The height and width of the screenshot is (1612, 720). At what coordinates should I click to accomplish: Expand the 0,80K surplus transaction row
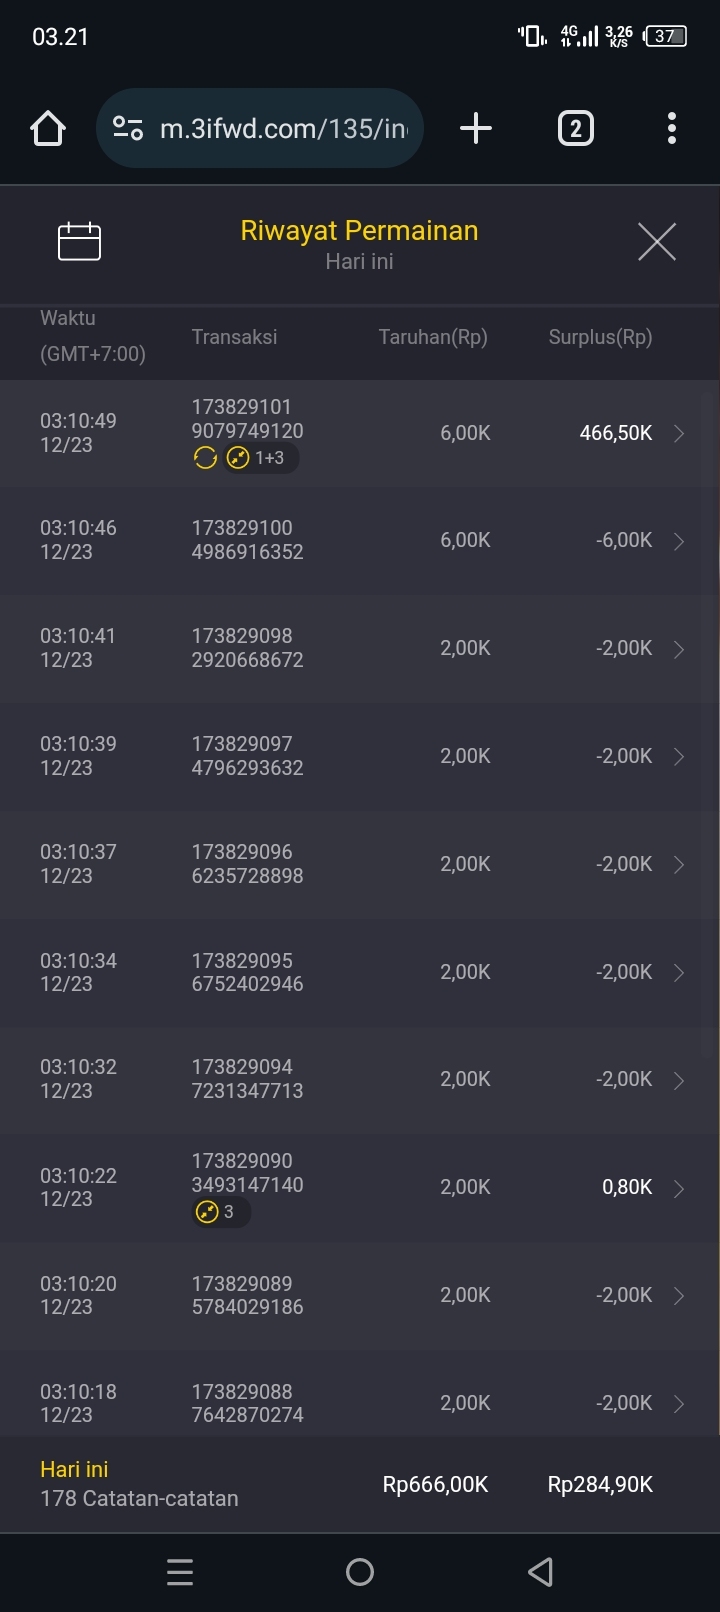pyautogui.click(x=679, y=1188)
